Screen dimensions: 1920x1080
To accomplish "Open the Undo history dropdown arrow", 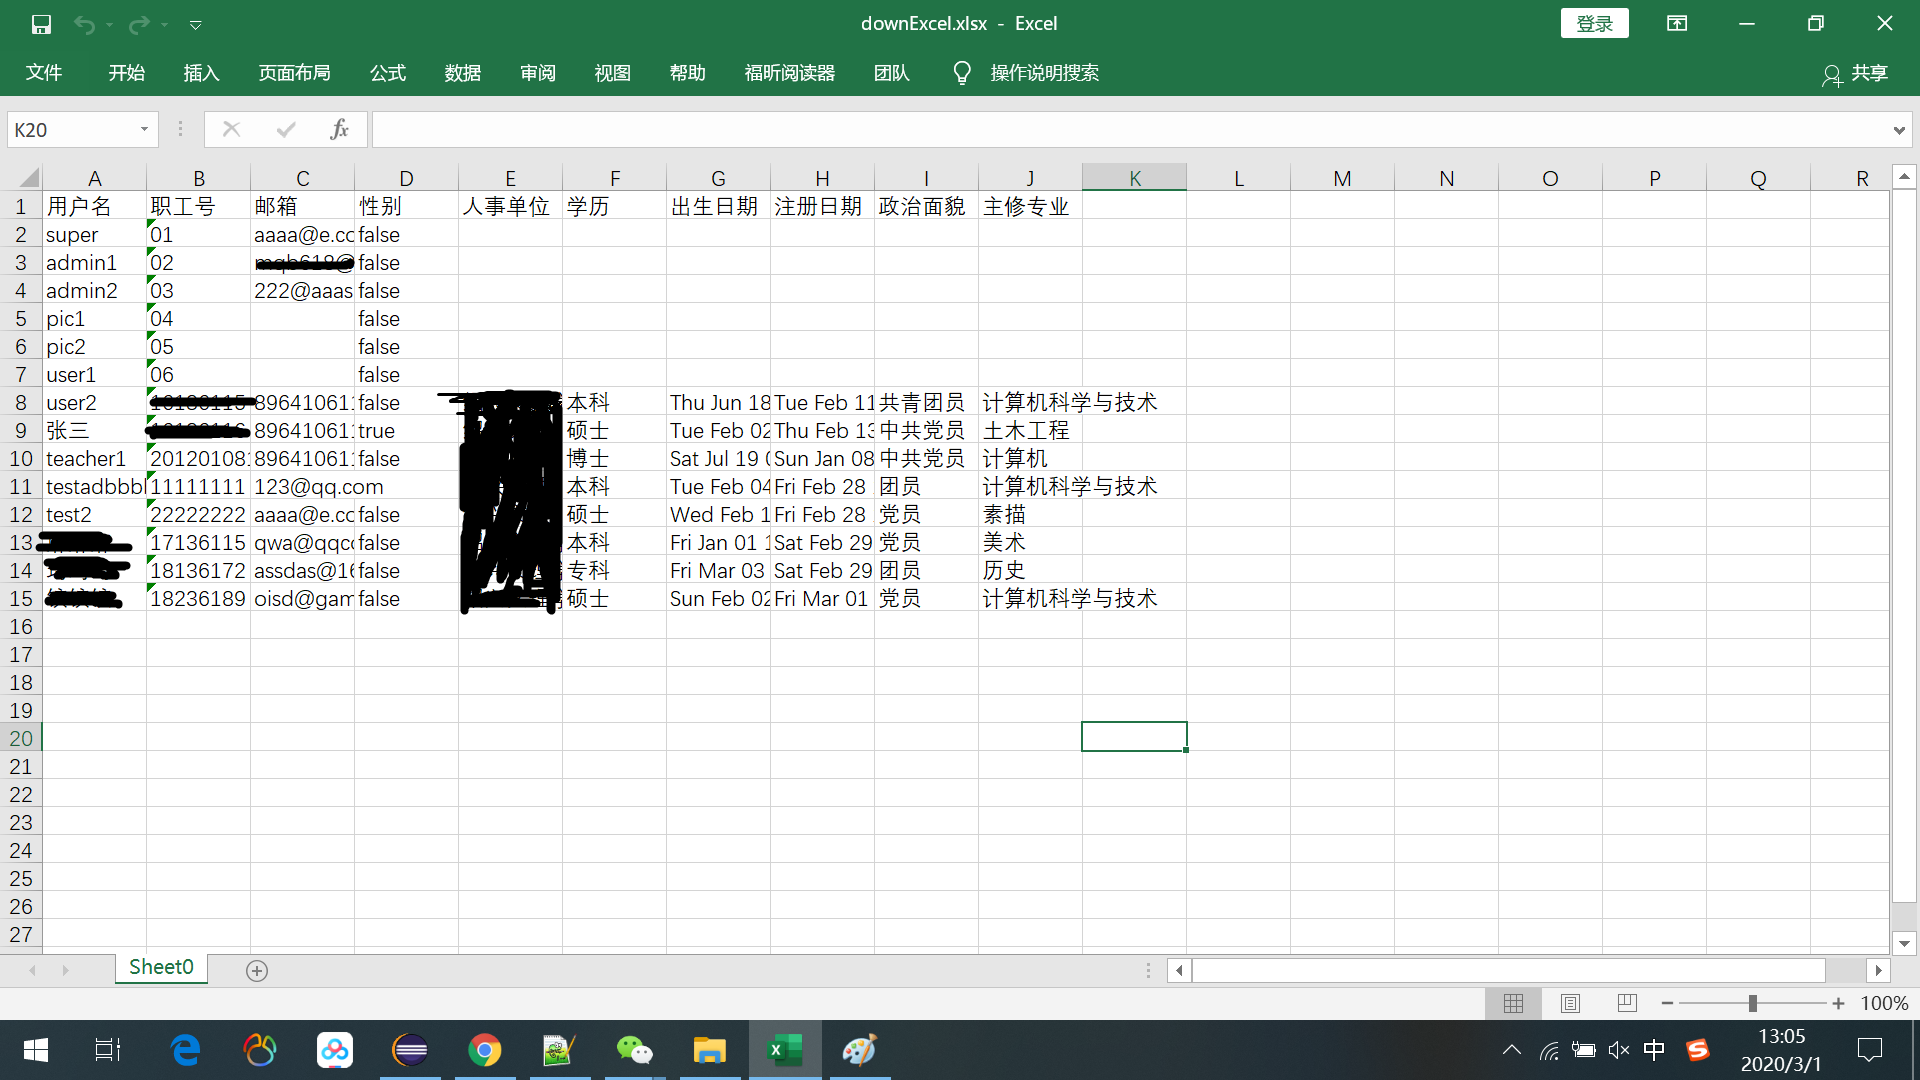I will 109,24.
